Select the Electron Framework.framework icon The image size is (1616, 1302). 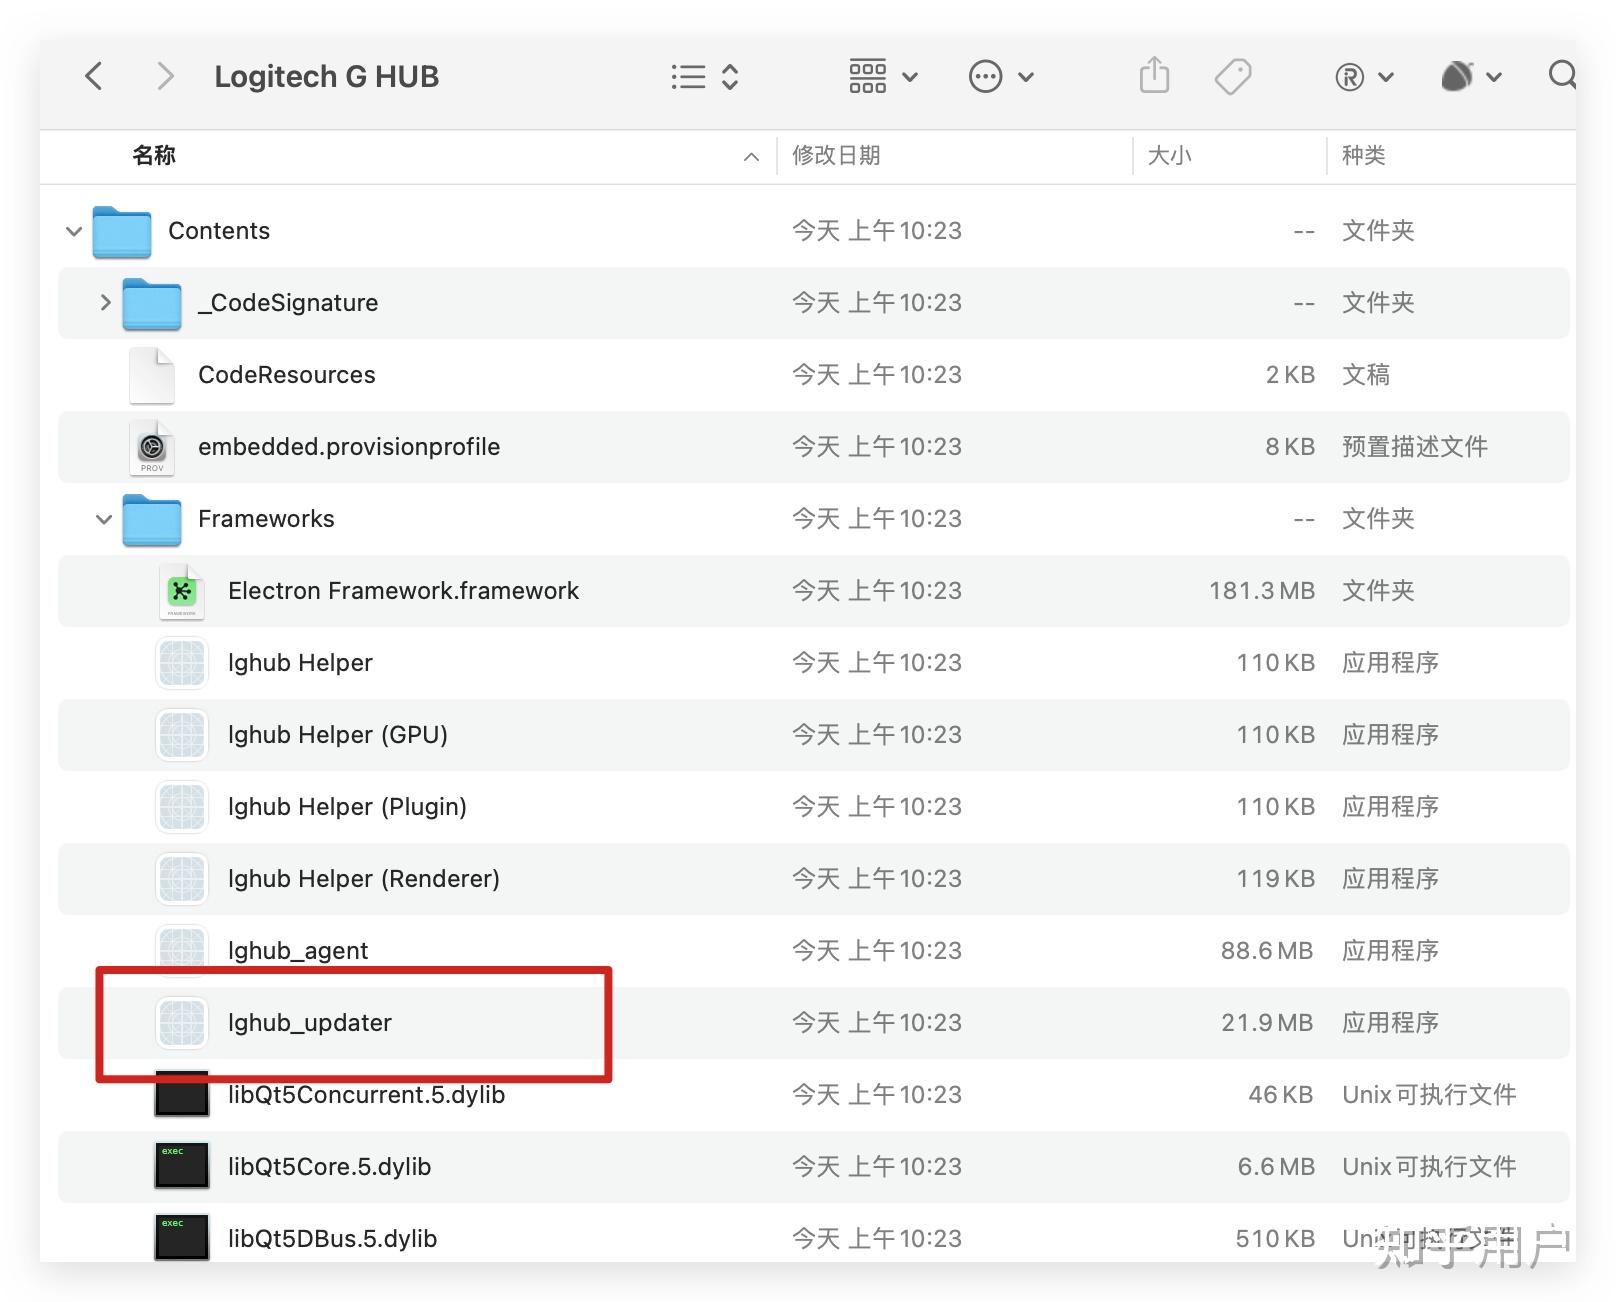point(182,591)
